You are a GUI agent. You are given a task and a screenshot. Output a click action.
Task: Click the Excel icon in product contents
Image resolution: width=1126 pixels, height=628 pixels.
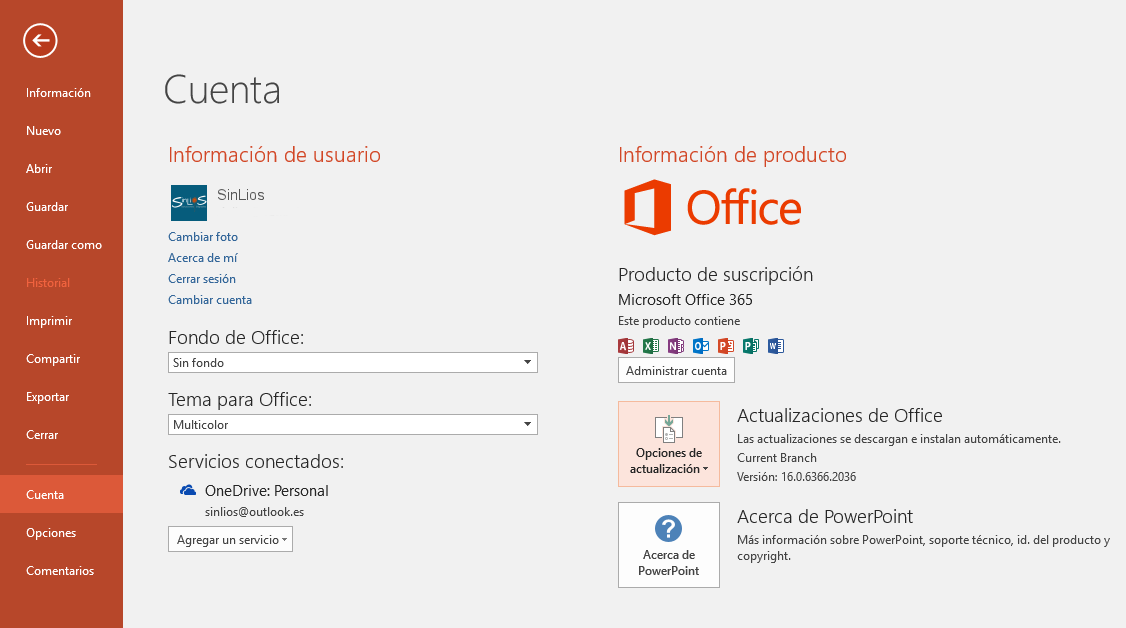pyautogui.click(x=651, y=346)
